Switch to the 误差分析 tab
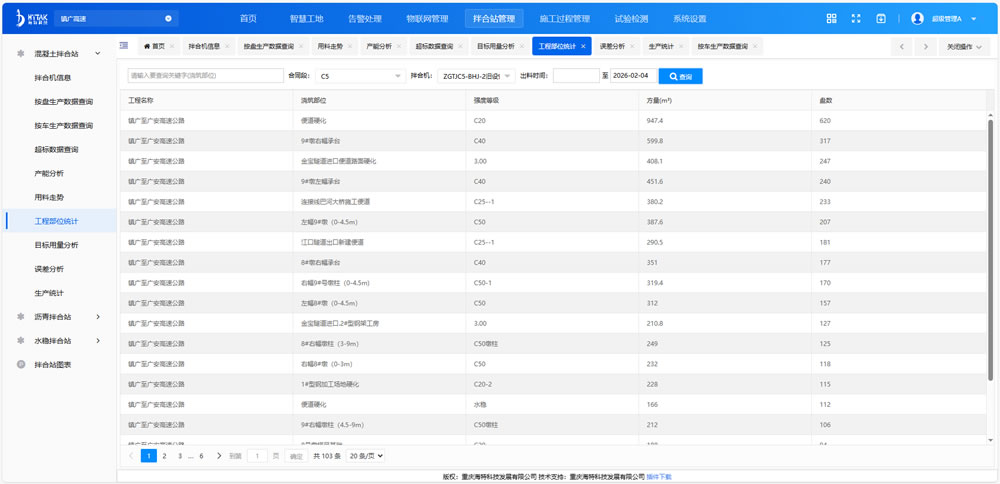Screen dimensions: 1000x484 click(611, 46)
